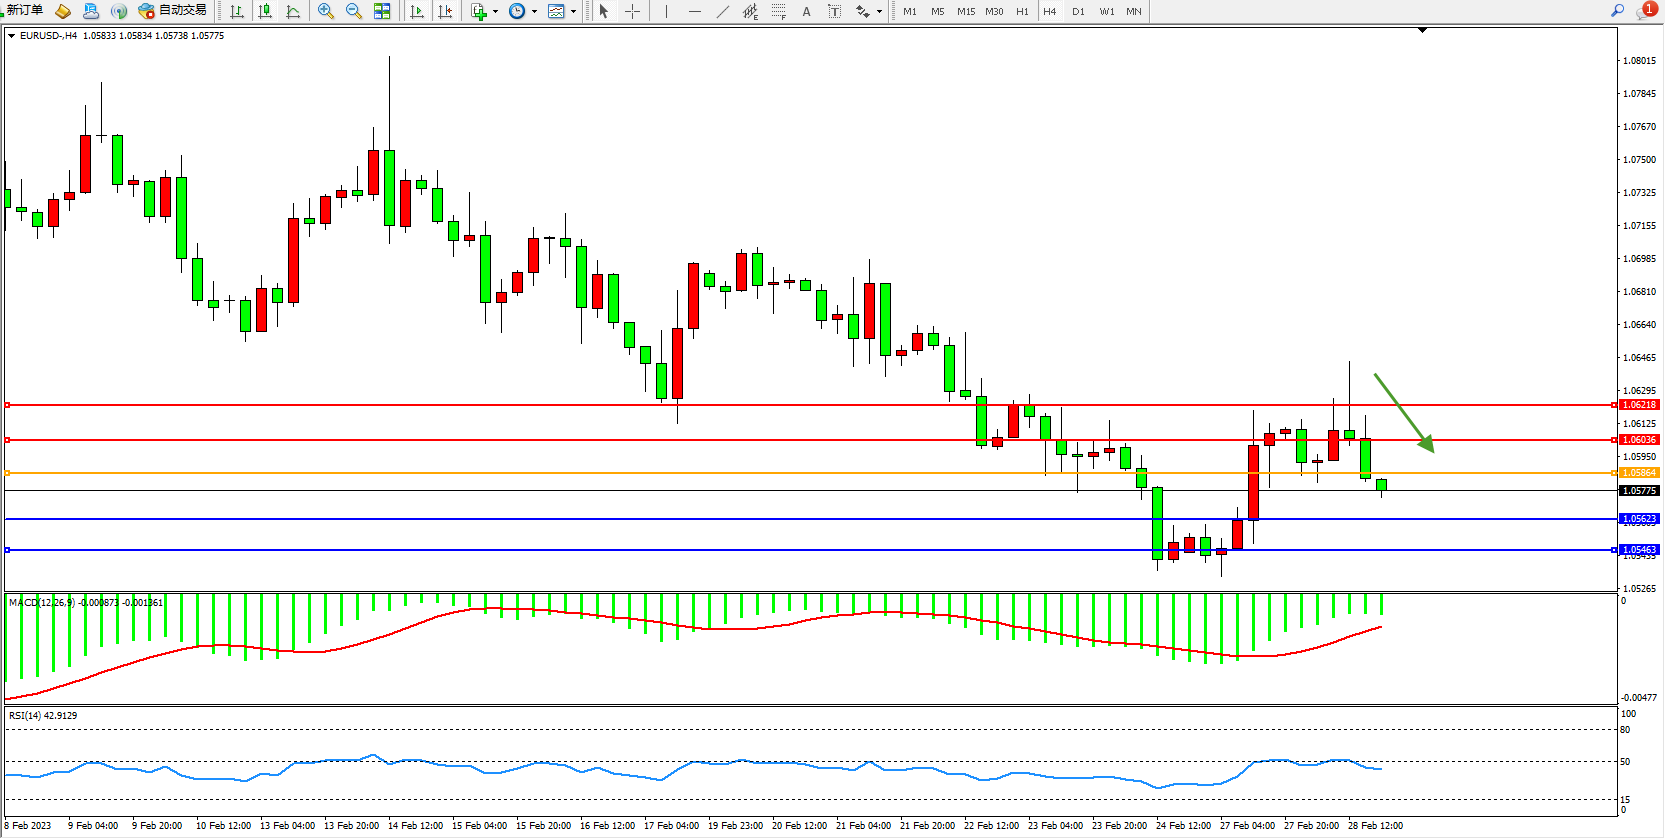Select the trendline drawing tool
The width and height of the screenshot is (1665, 839).
click(x=722, y=11)
